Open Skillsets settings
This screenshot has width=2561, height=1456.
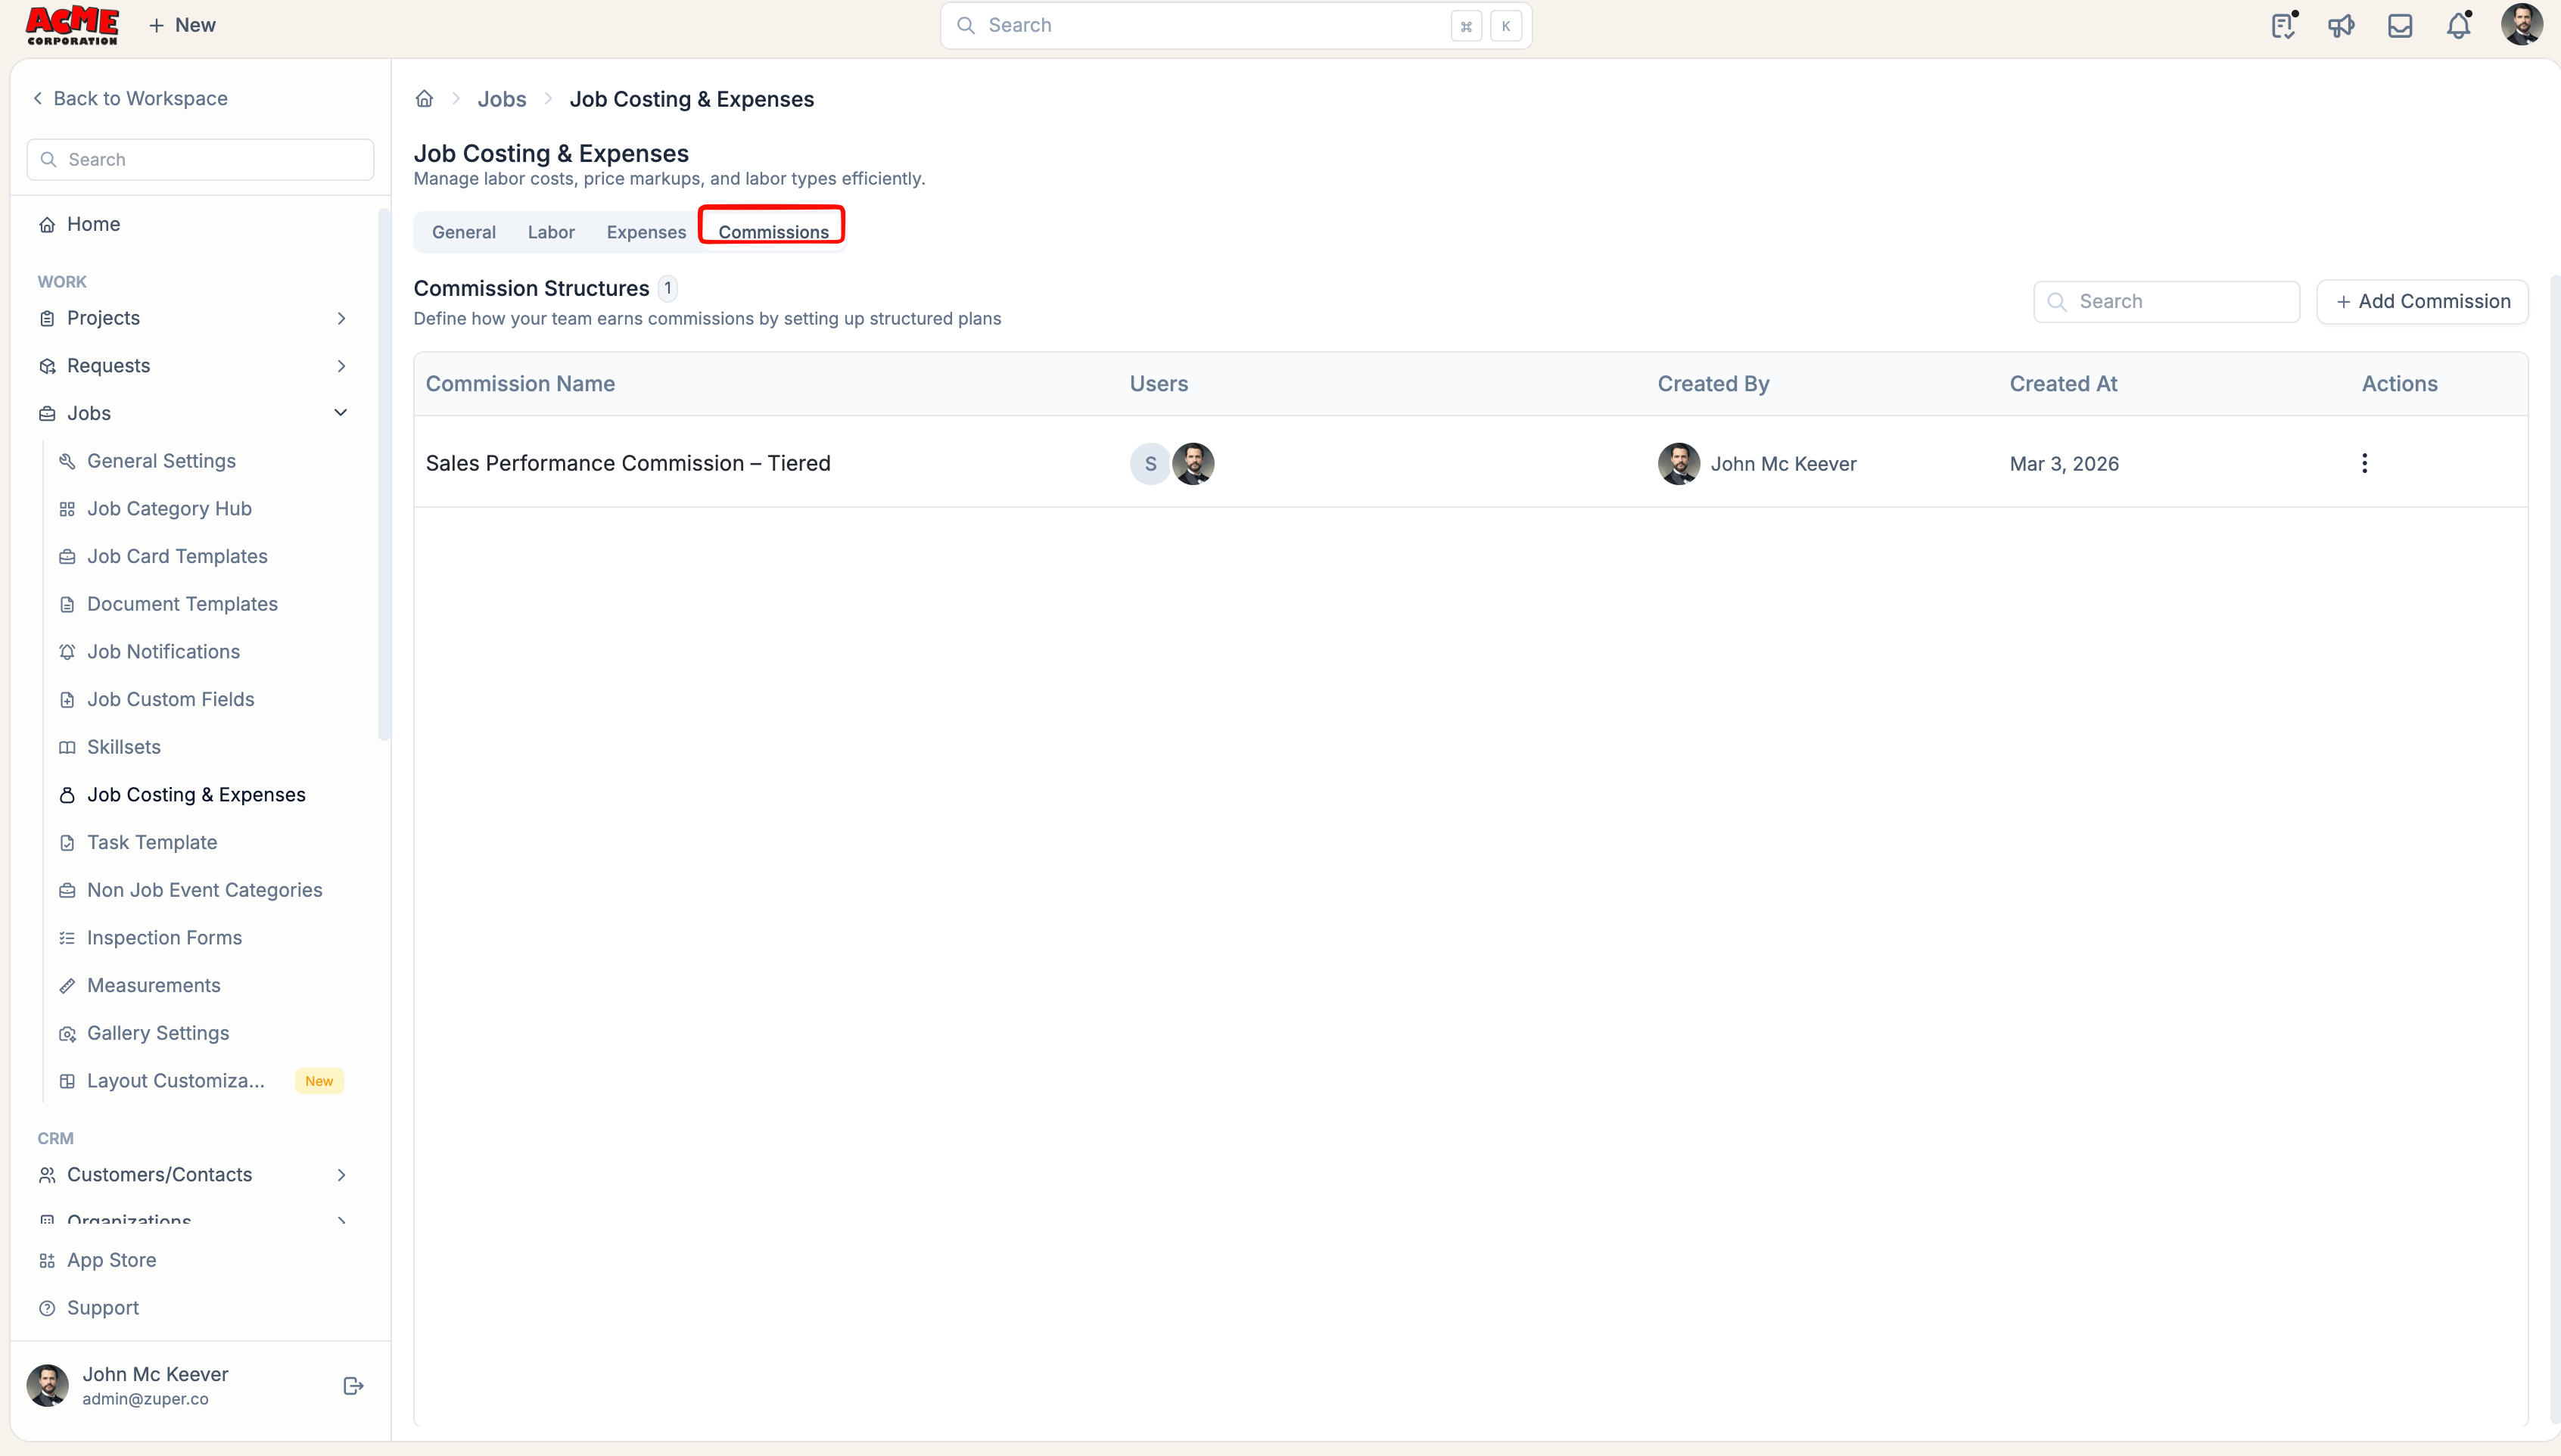click(123, 747)
